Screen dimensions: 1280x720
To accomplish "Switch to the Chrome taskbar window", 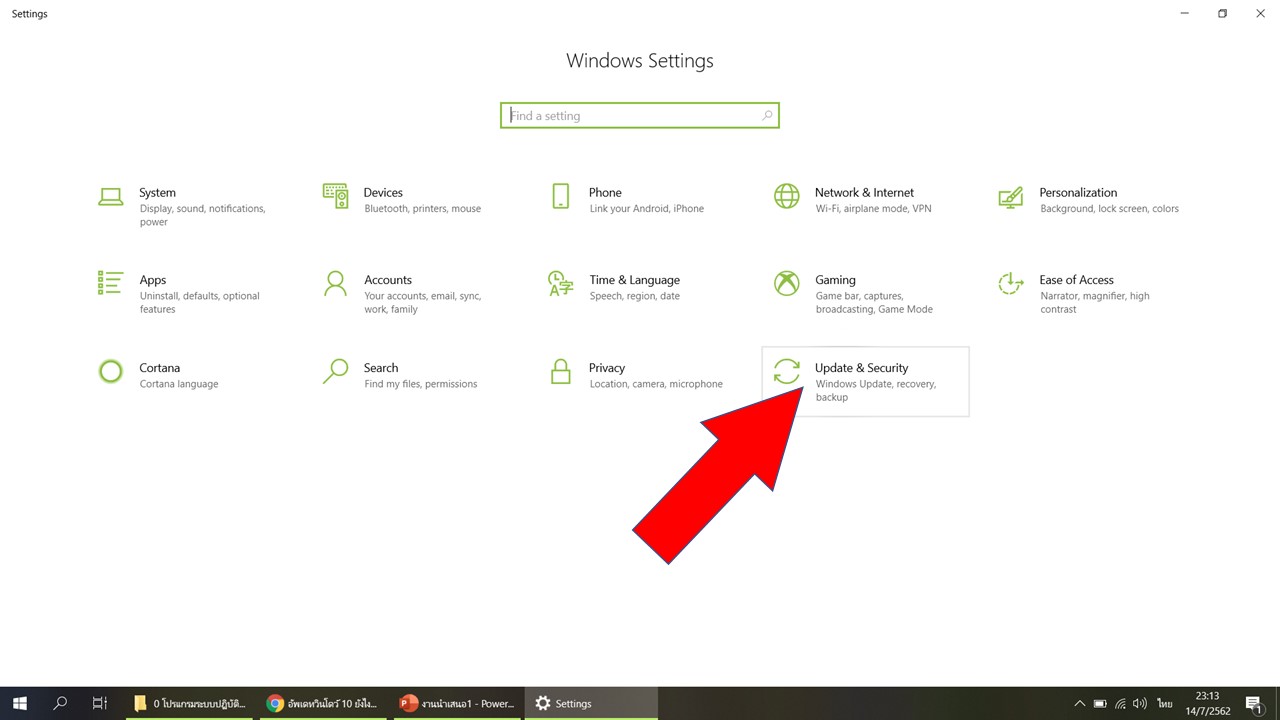I will [x=323, y=703].
